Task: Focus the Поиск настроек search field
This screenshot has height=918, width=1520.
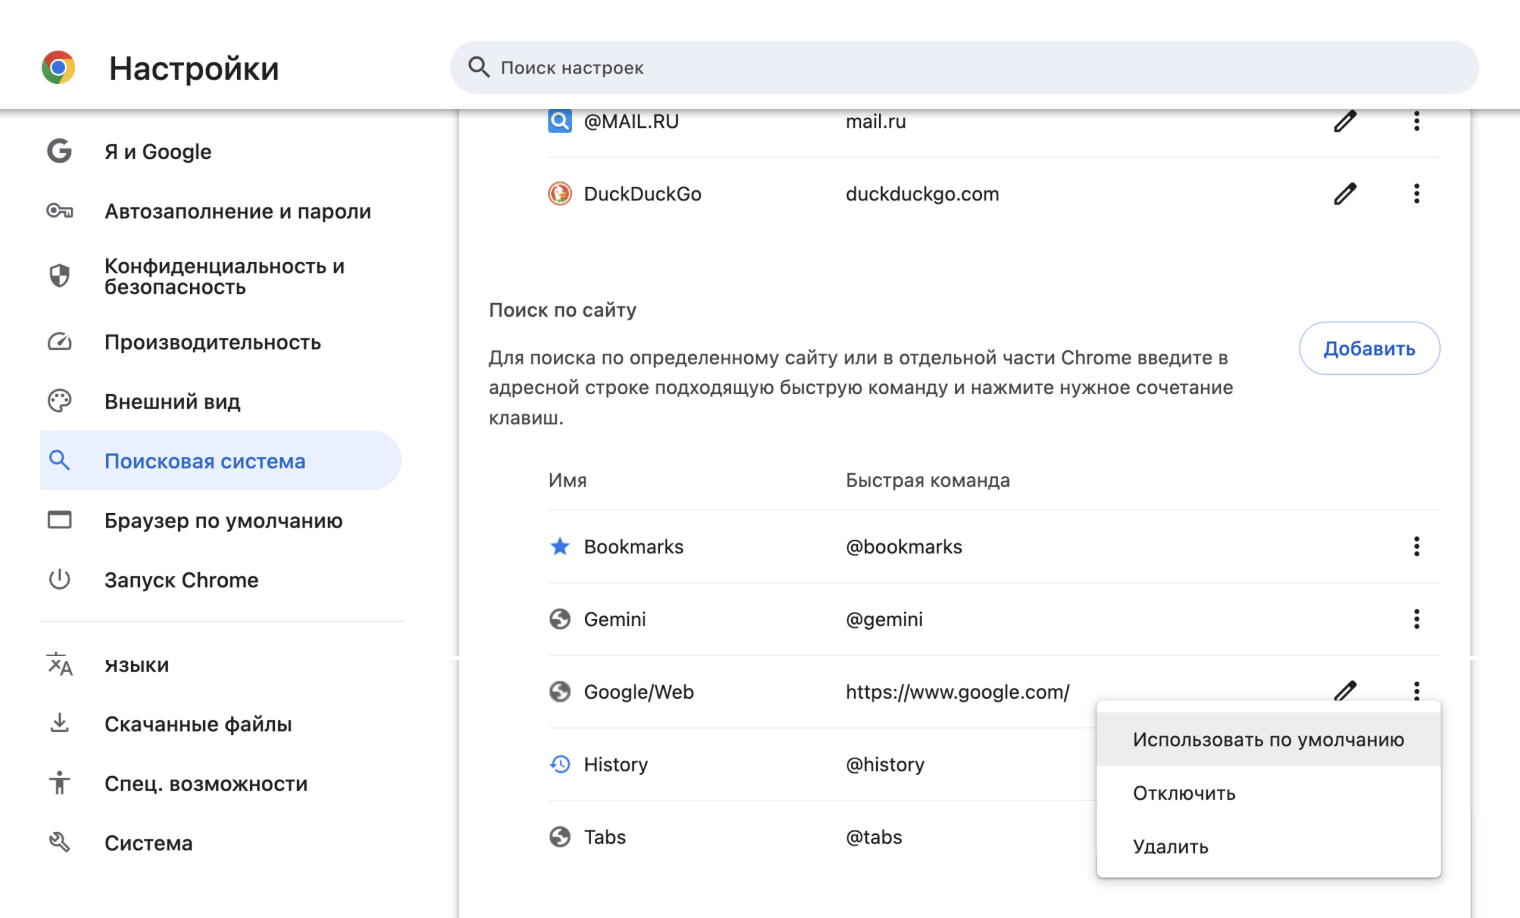Action: 964,67
